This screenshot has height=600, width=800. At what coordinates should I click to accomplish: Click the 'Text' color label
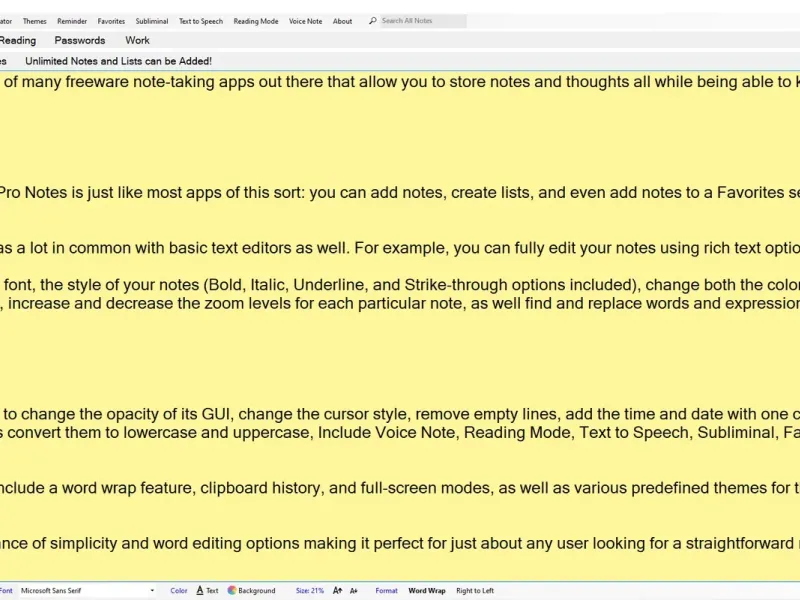(212, 590)
